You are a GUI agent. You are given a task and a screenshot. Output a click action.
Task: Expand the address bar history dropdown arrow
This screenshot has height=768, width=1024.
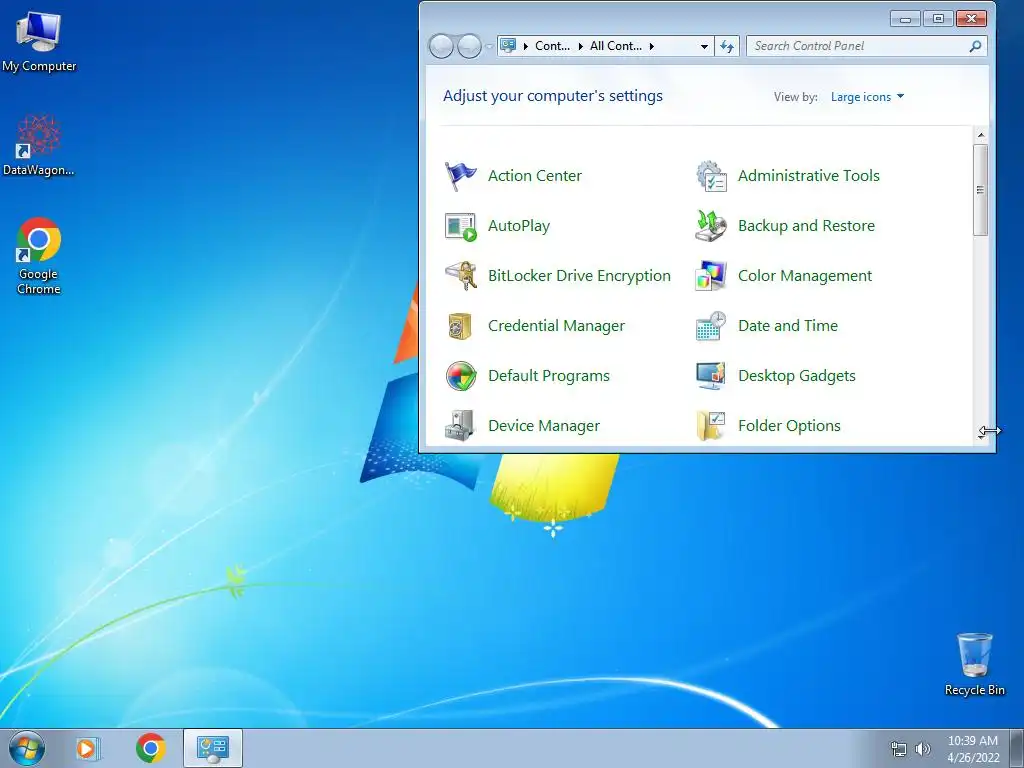click(704, 46)
